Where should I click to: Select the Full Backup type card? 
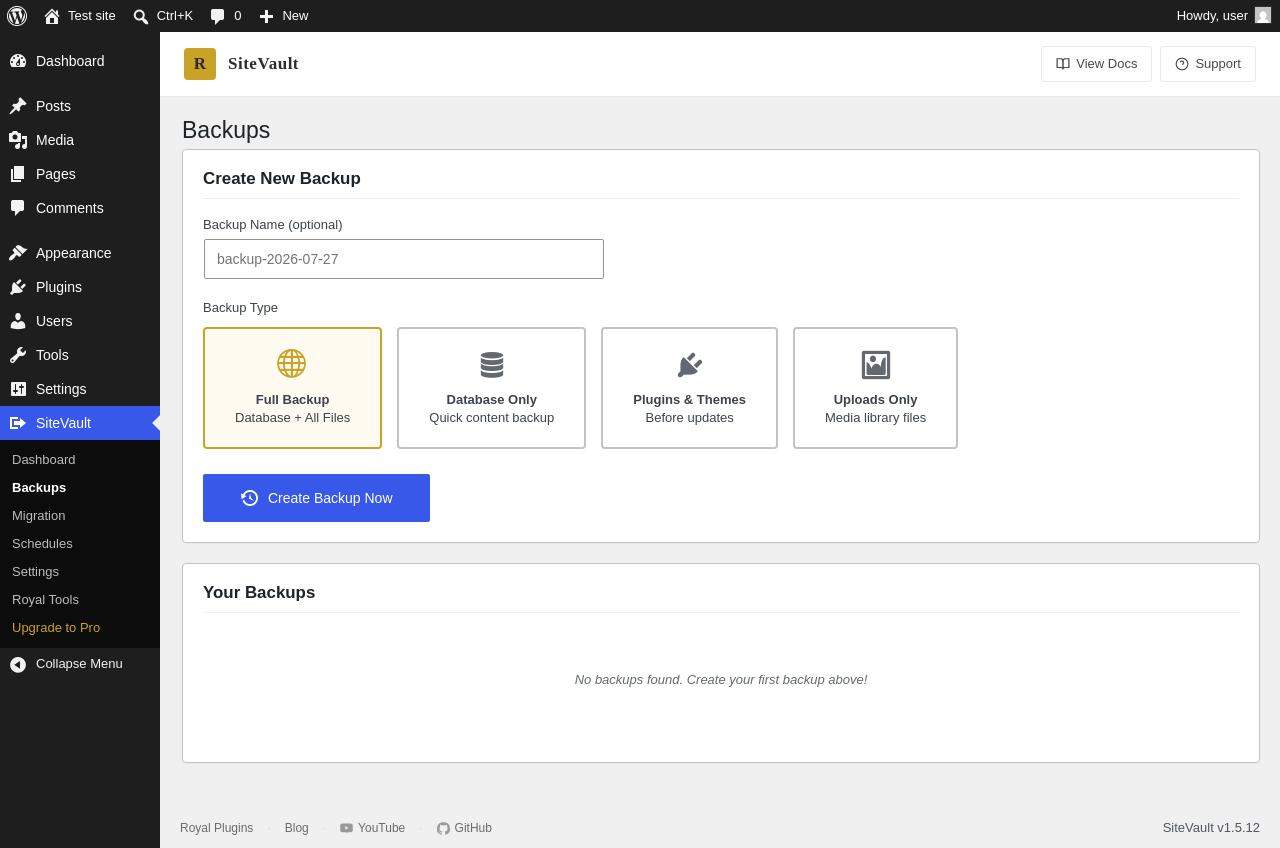point(292,388)
